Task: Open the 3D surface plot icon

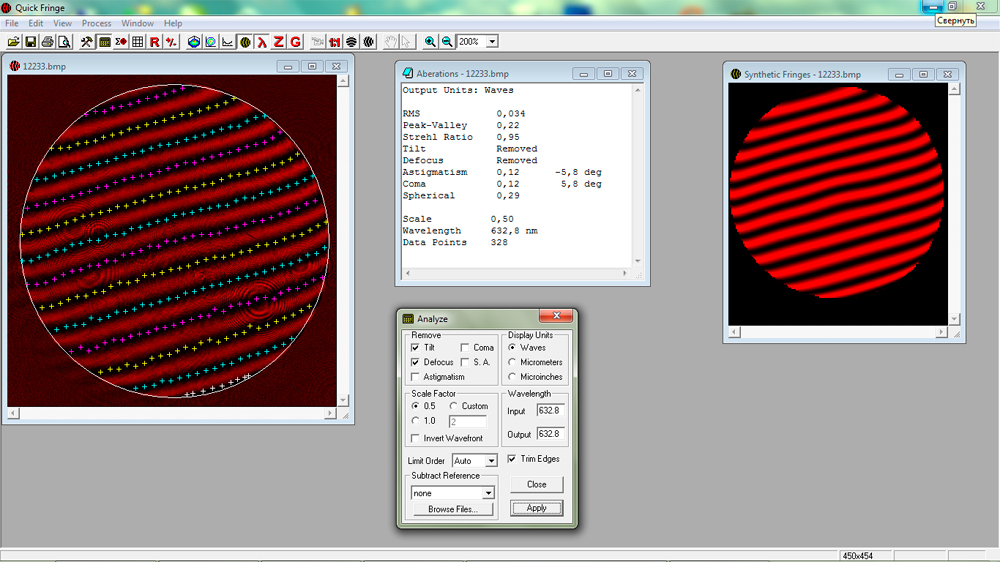Action: tap(194, 42)
